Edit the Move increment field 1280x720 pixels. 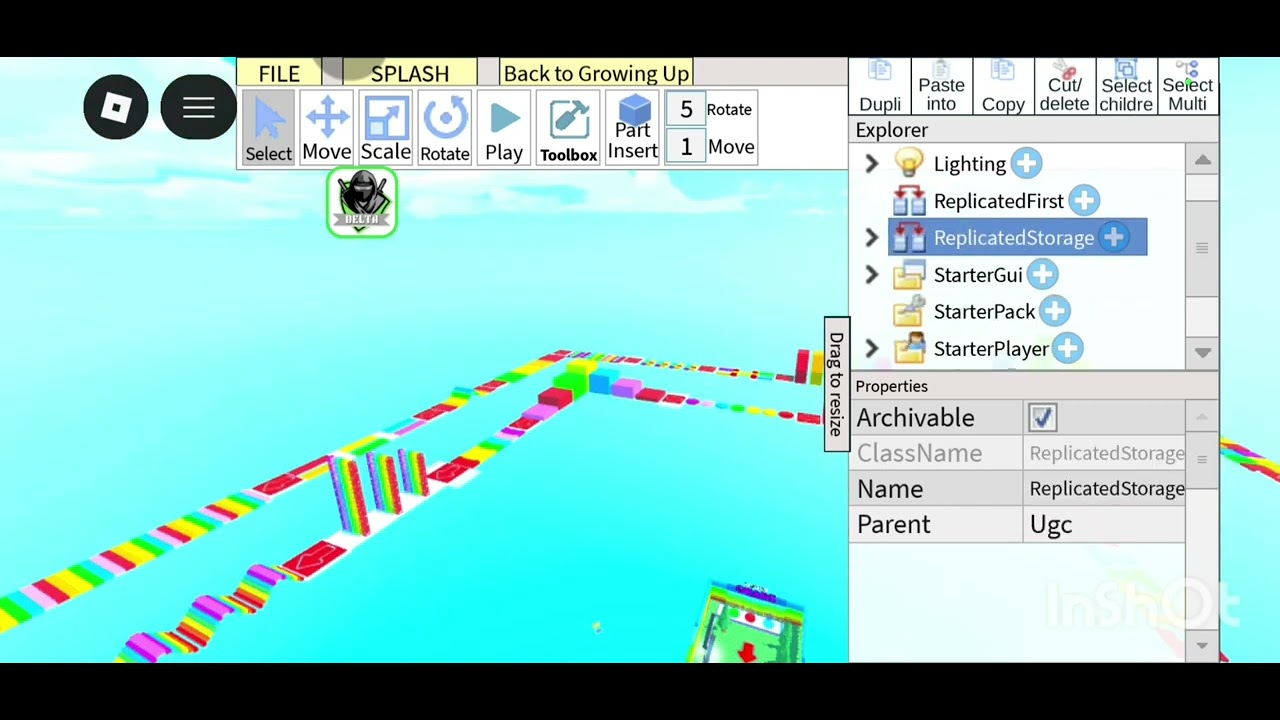tap(686, 147)
